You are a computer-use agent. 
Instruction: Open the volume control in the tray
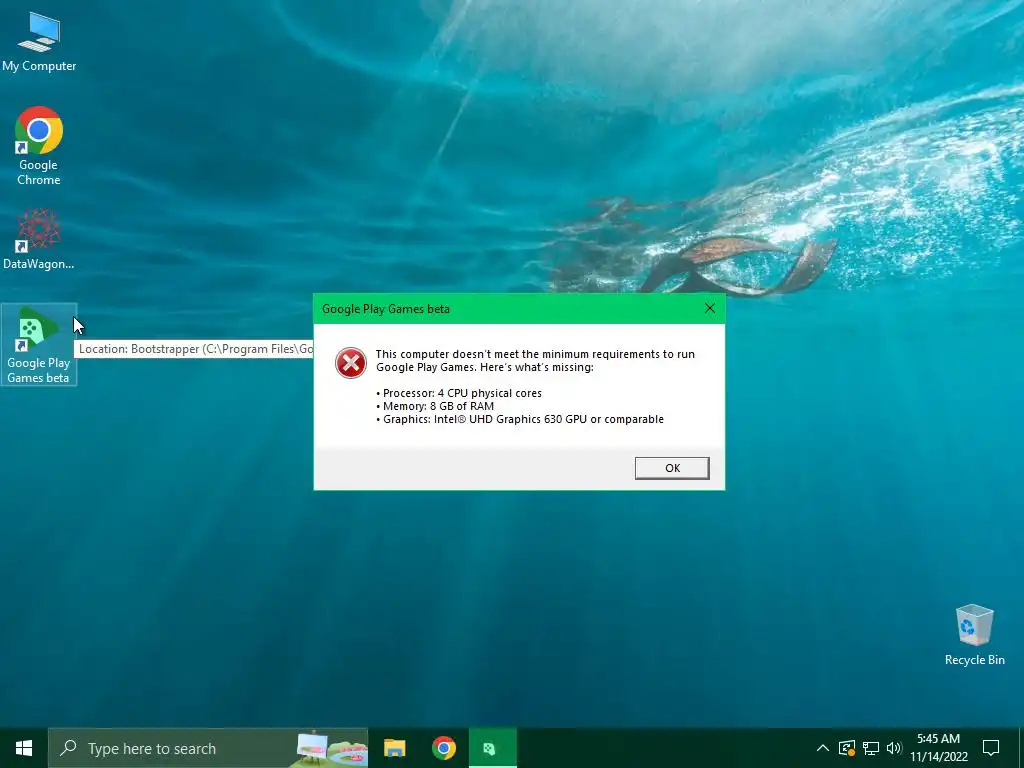click(894, 748)
